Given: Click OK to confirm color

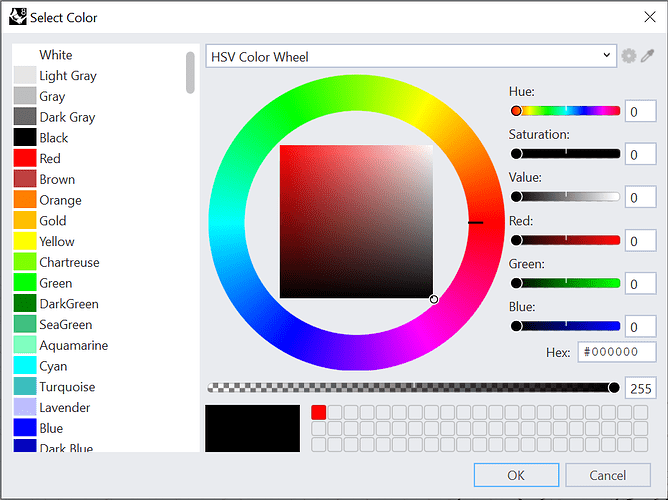Looking at the screenshot, I should [x=516, y=475].
